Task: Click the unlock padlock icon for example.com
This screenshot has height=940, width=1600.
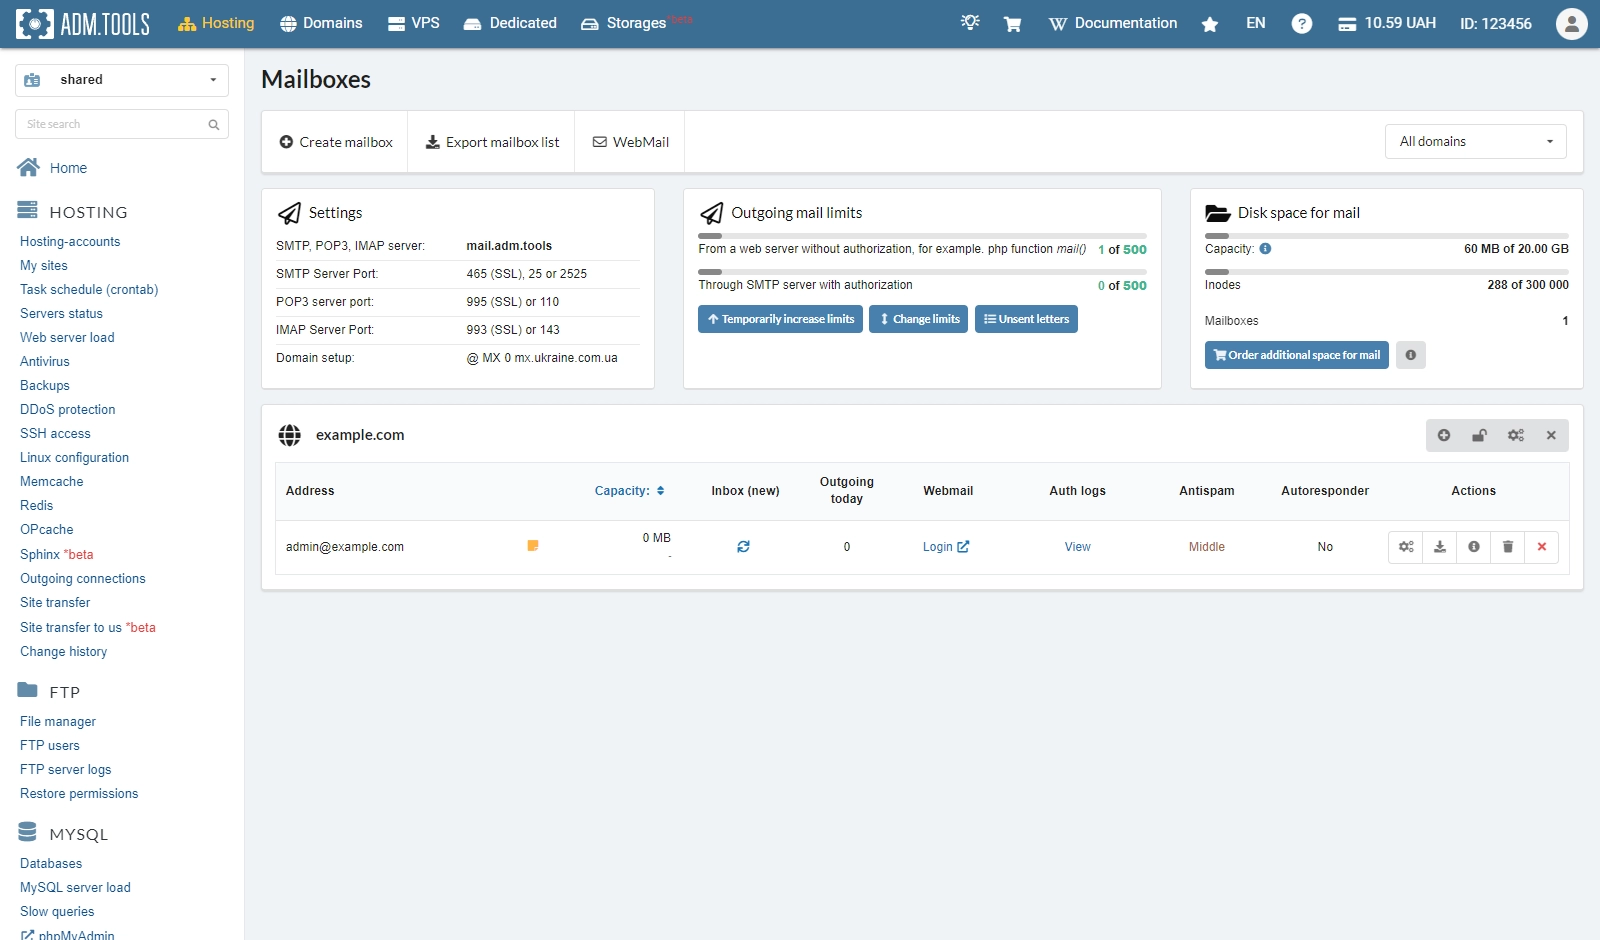Action: coord(1479,435)
